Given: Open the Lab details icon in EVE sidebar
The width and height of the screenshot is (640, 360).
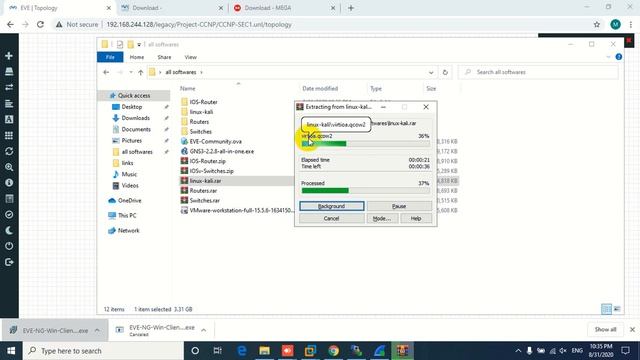Looking at the screenshot, I should point(9,199).
